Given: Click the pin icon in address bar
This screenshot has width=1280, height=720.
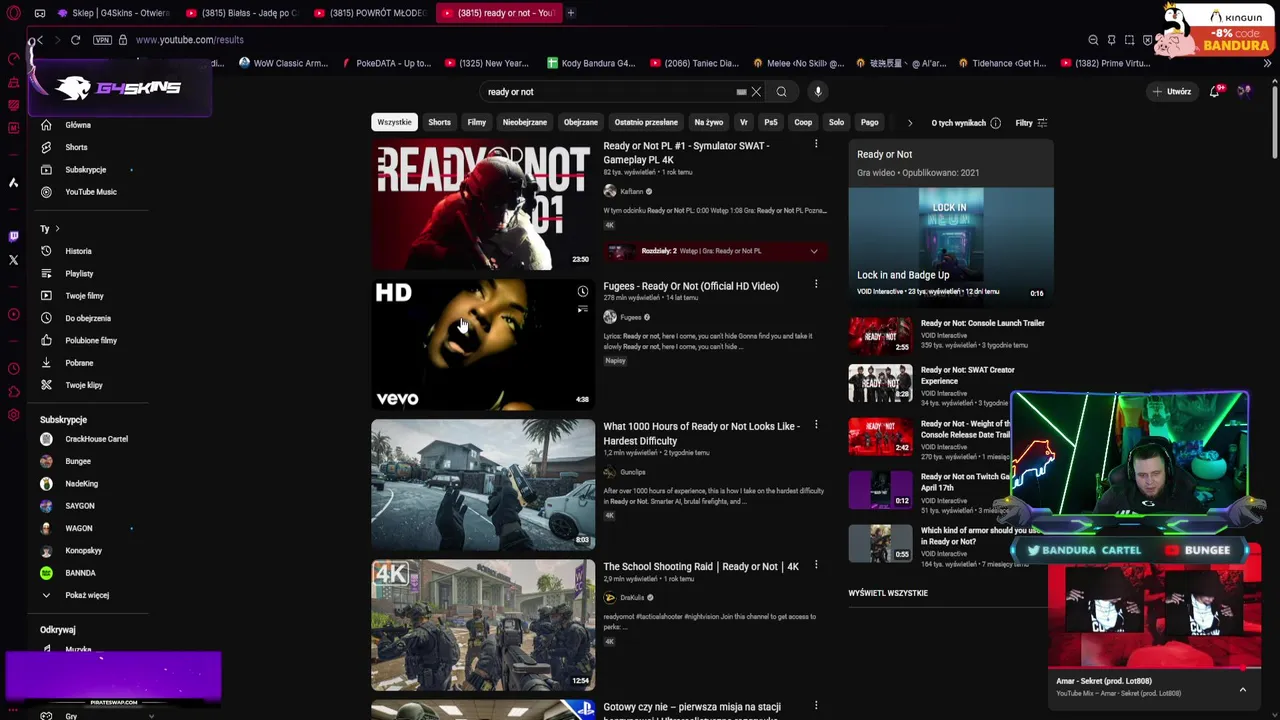Looking at the screenshot, I should tap(1111, 40).
